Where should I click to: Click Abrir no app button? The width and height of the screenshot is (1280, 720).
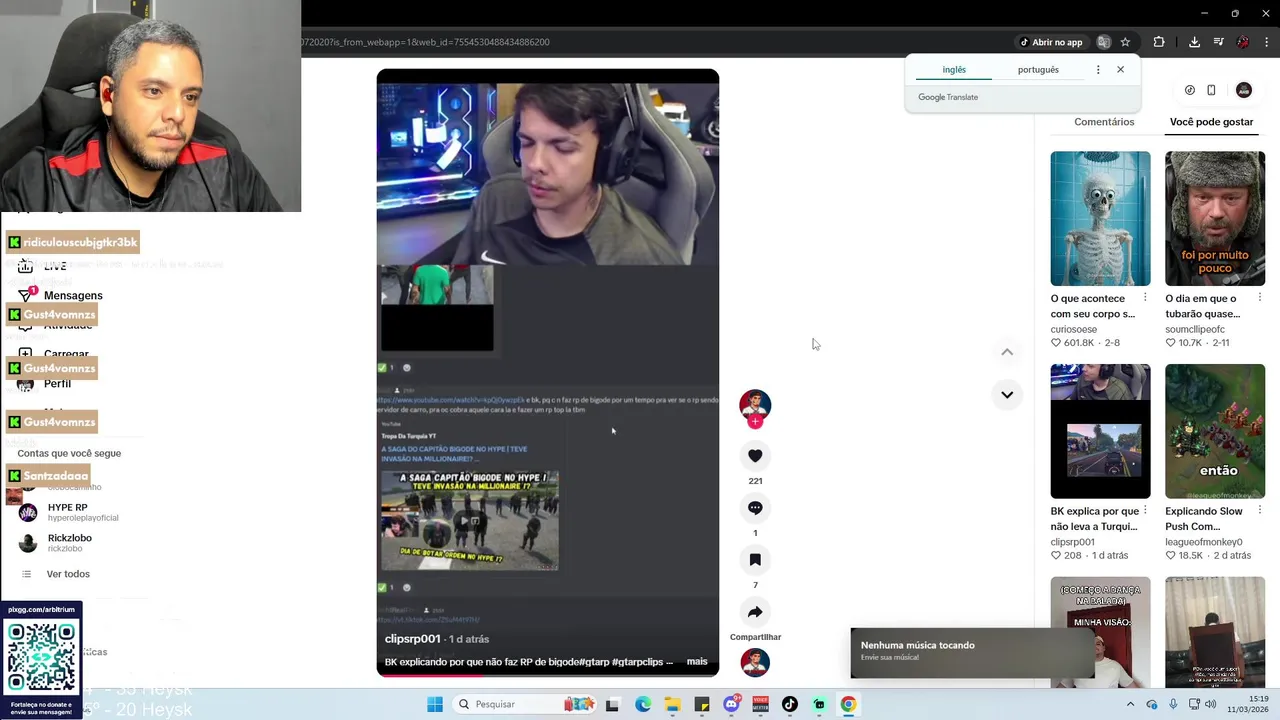[1051, 42]
